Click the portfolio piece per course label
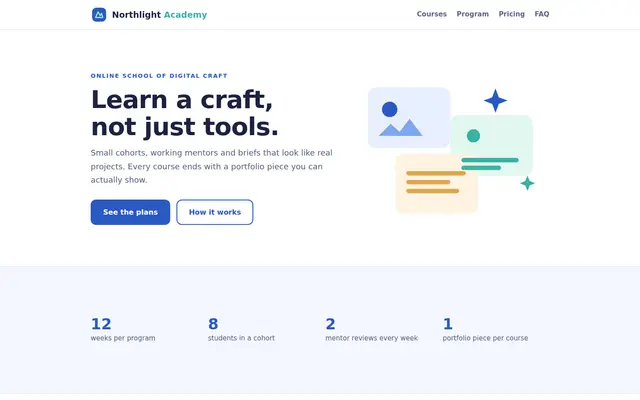This screenshot has width=640, height=400. [x=485, y=338]
